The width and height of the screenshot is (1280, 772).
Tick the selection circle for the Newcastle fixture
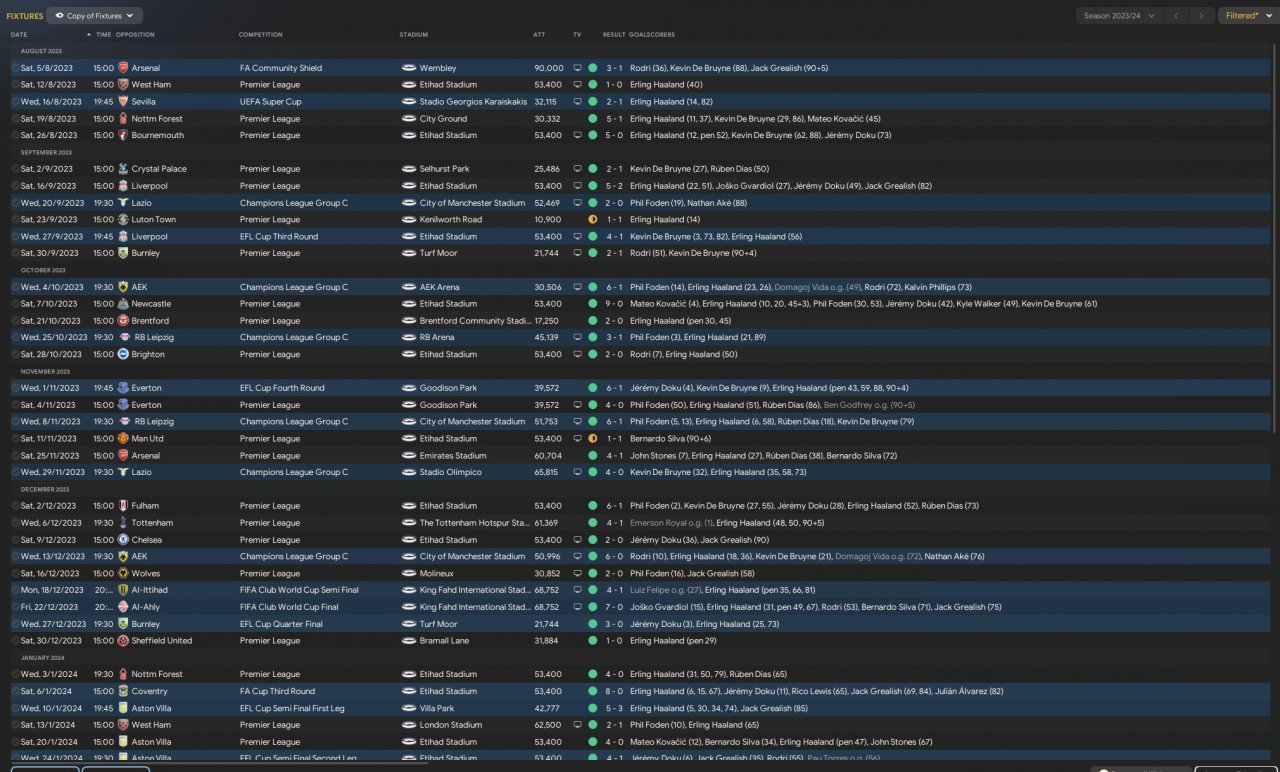pos(16,304)
